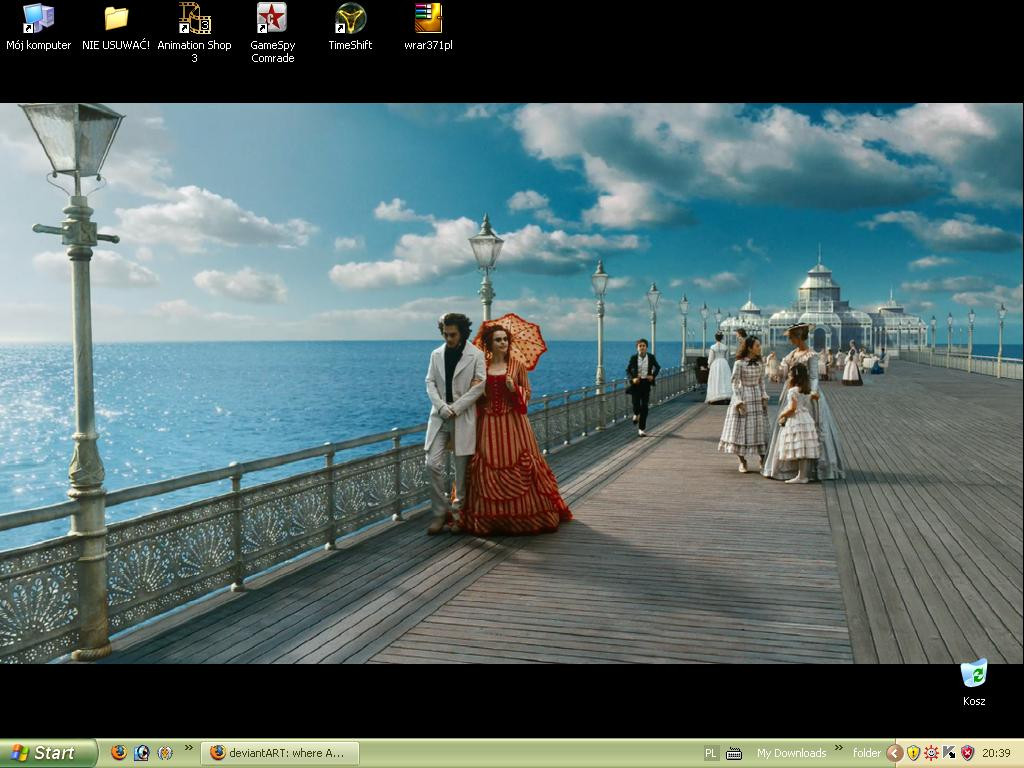Select the Kosz recycle bin icon
This screenshot has height=768, width=1024.
point(974,682)
